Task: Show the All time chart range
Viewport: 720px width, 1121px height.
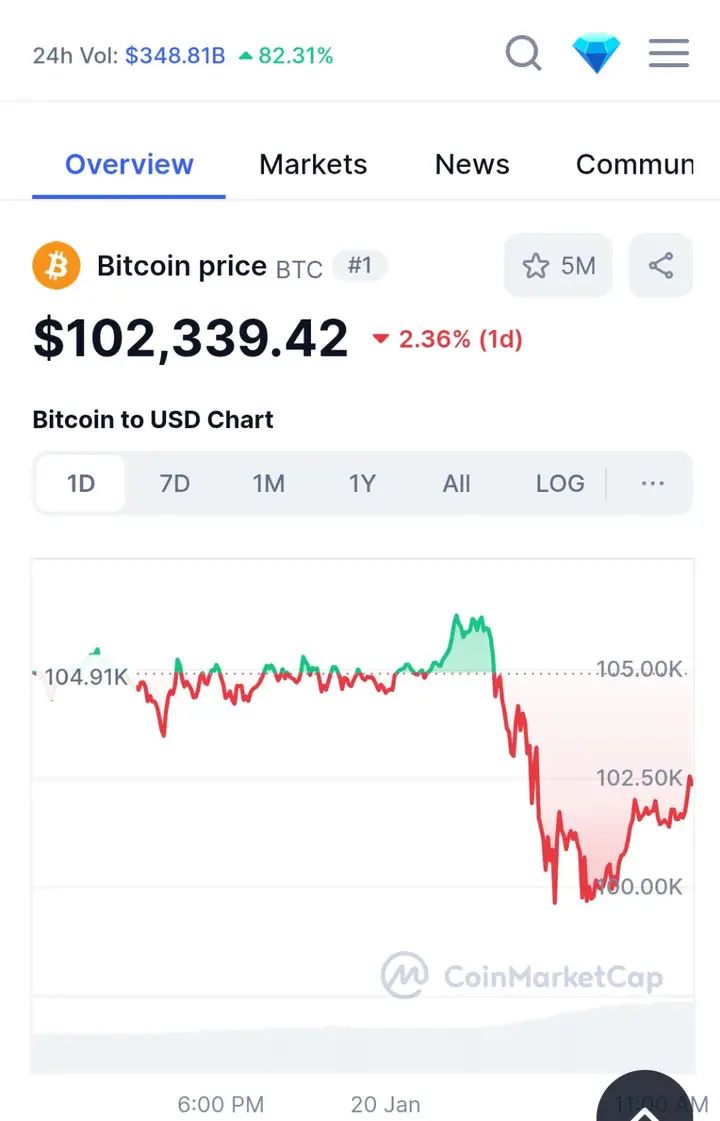Action: click(456, 484)
